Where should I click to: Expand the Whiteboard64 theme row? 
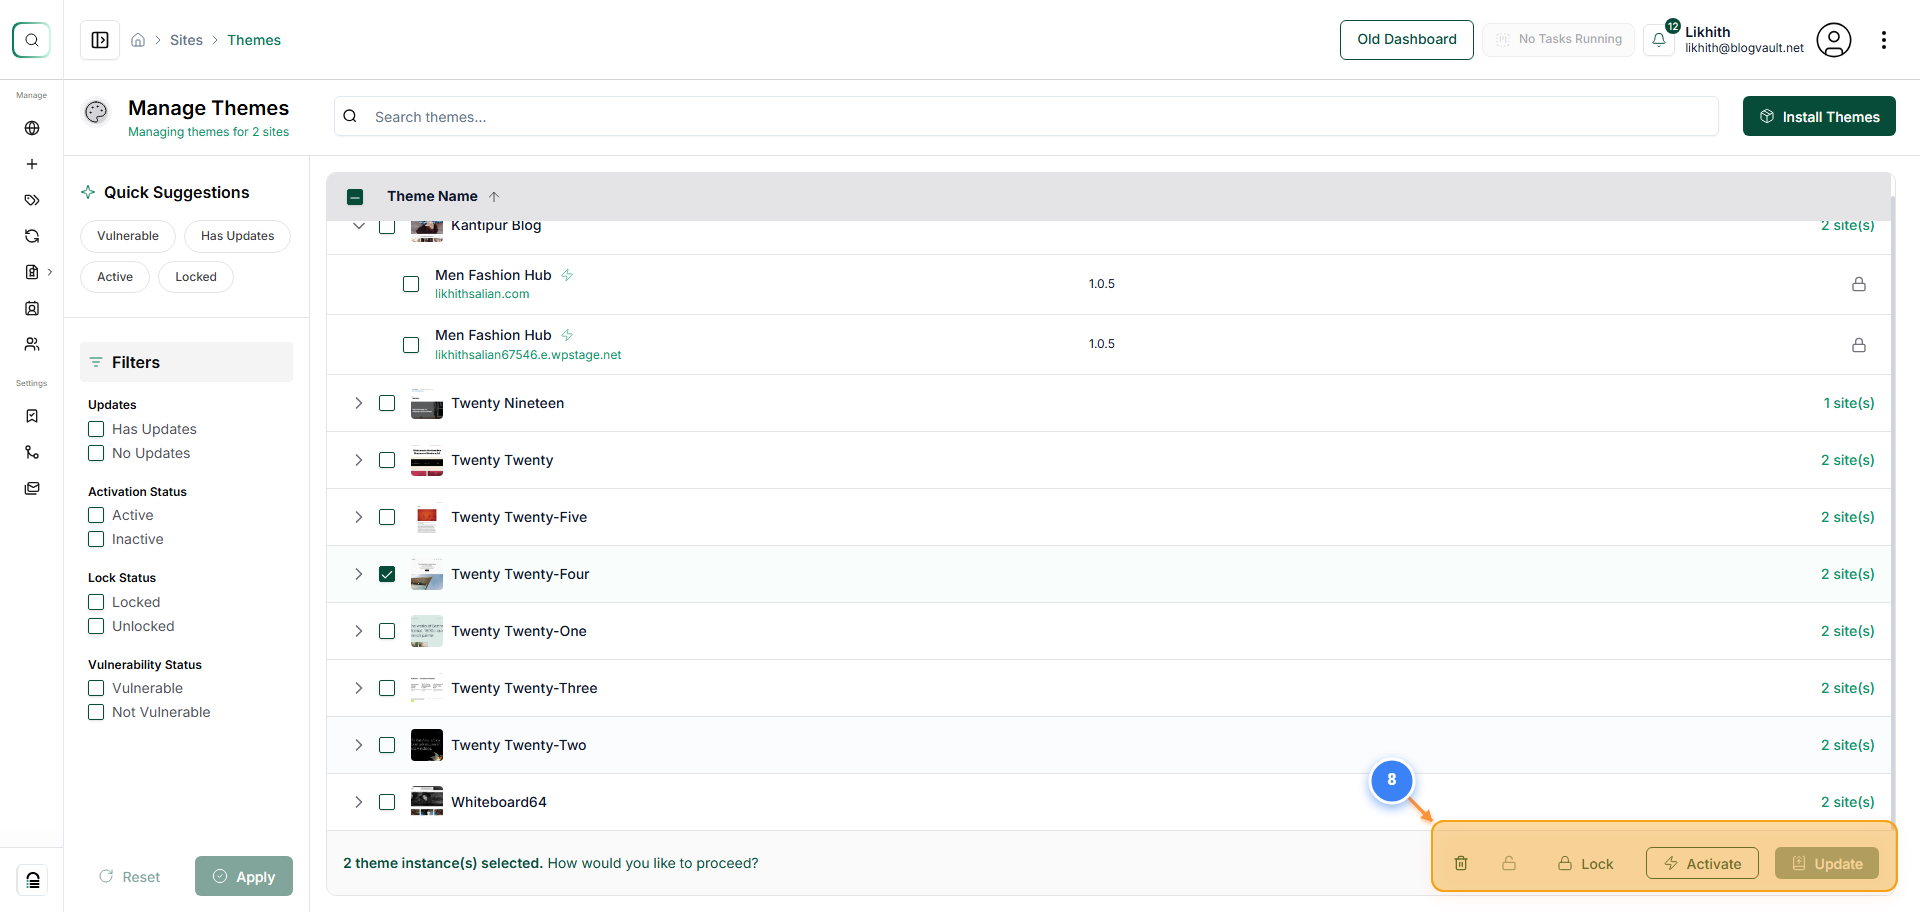coord(358,801)
